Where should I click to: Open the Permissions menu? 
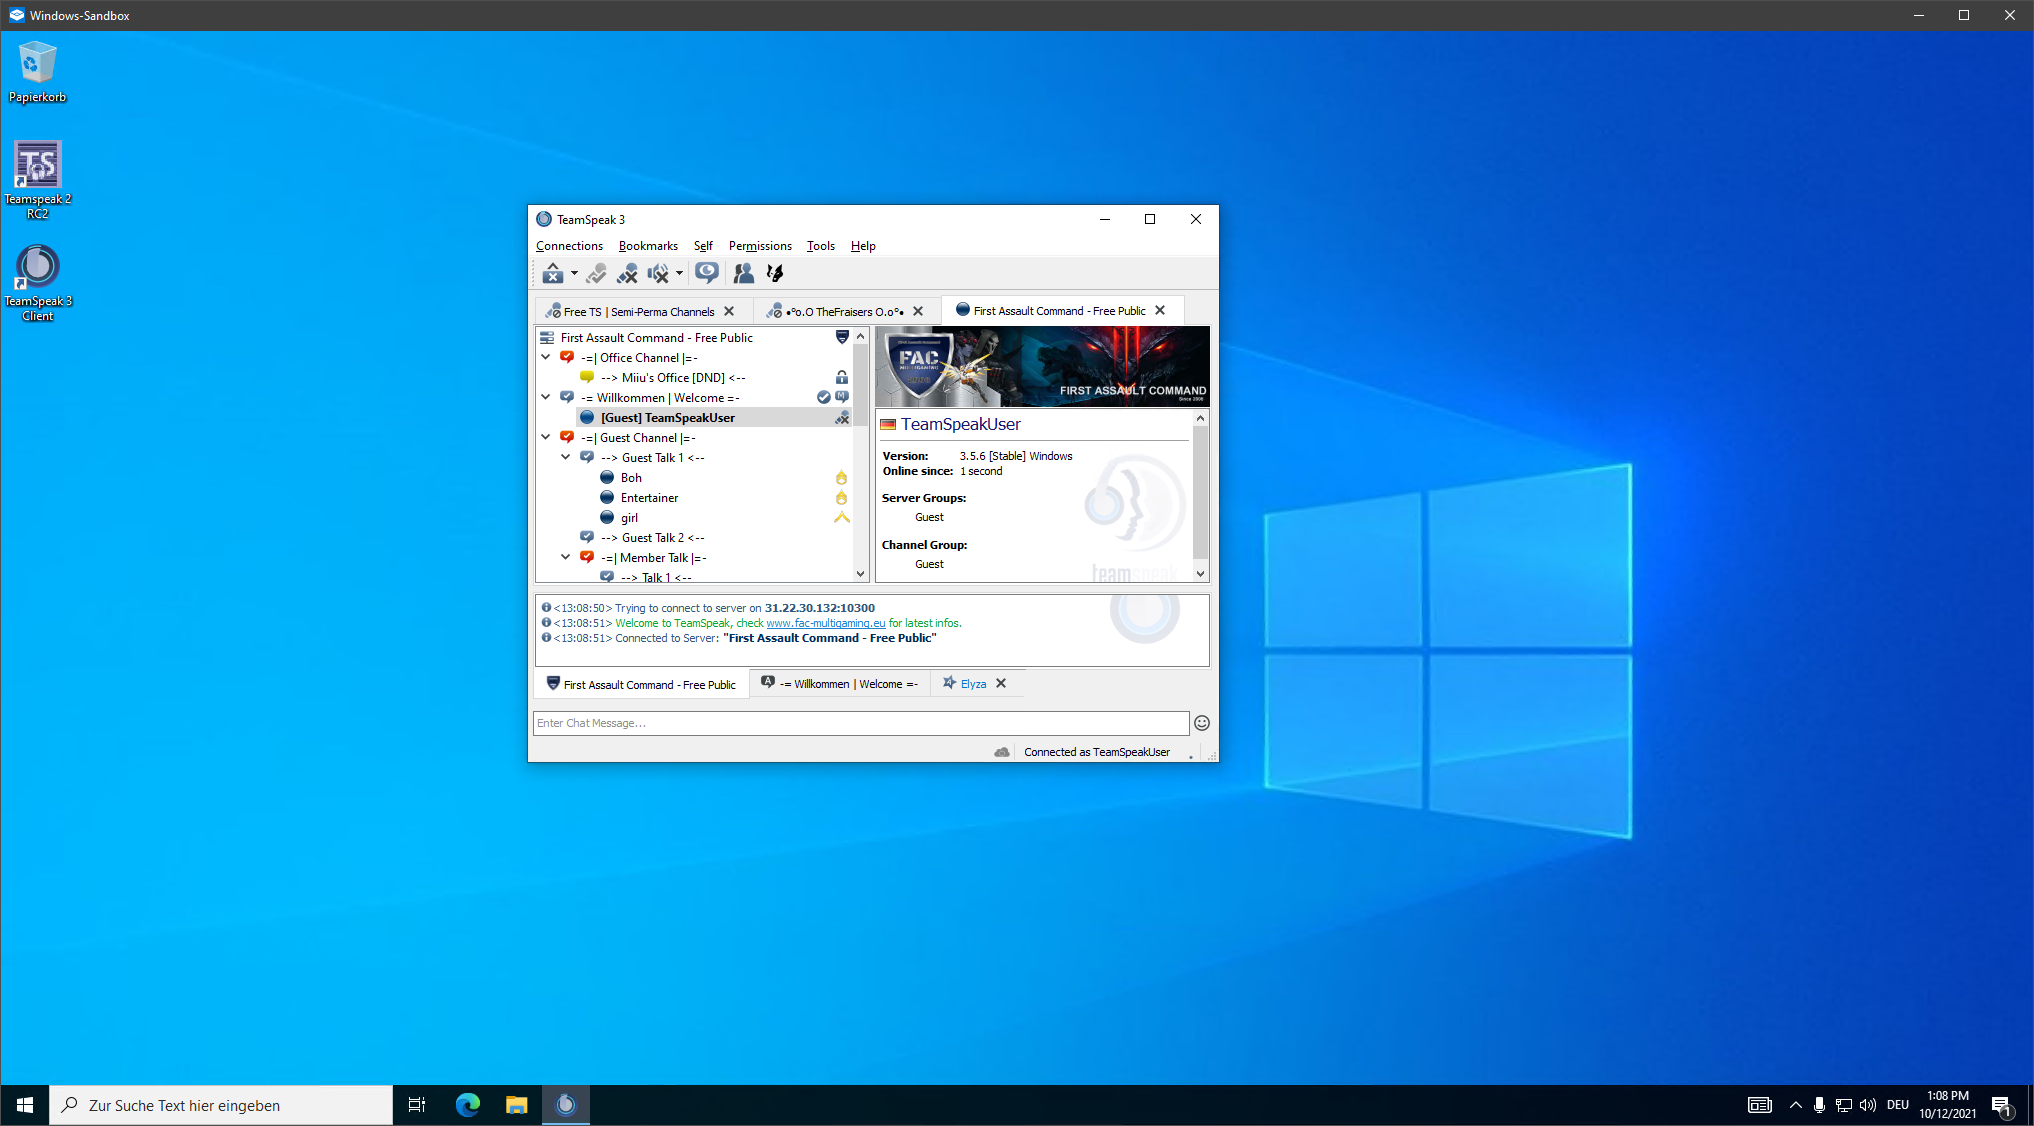(760, 246)
